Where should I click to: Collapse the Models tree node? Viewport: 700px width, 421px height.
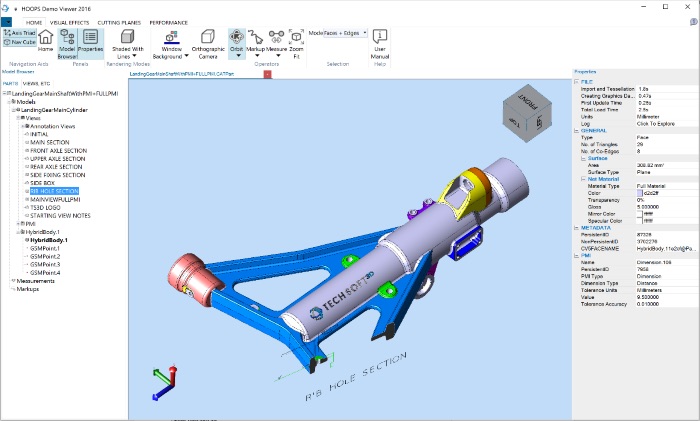click(x=10, y=102)
